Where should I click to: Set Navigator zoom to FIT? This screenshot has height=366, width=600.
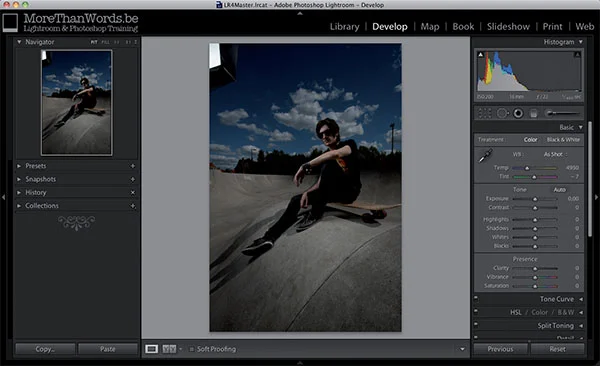94,42
